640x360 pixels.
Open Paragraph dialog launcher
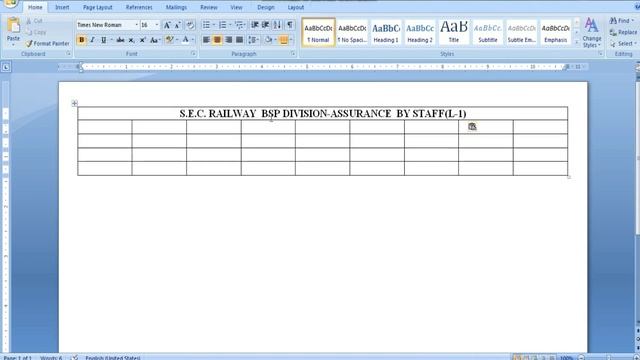tap(293, 54)
